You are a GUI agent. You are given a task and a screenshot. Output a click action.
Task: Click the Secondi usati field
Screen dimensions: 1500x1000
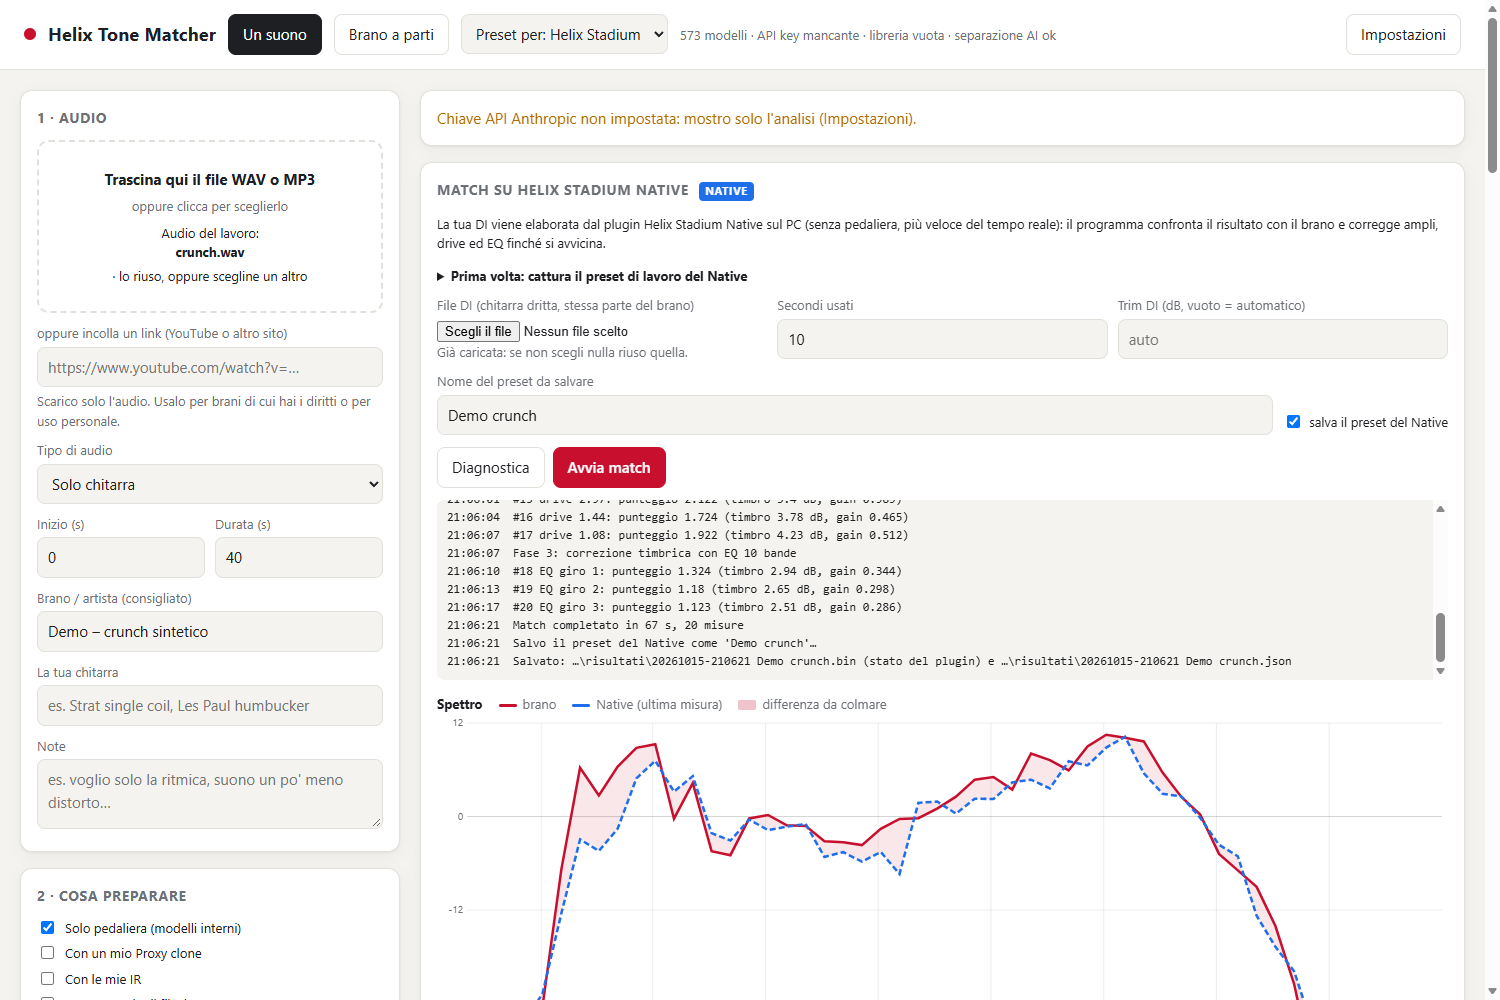pyautogui.click(x=942, y=339)
